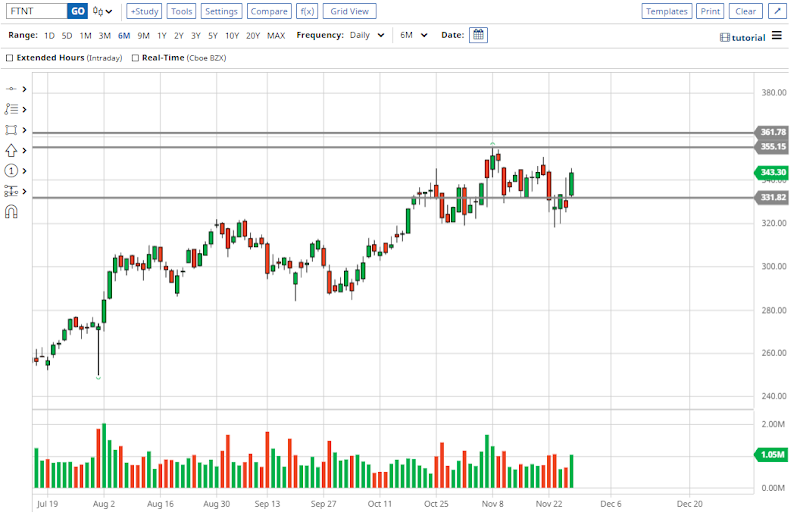This screenshot has height=528, width=800.
Task: Select the line drawing tool icon
Action: pyautogui.click(x=12, y=89)
